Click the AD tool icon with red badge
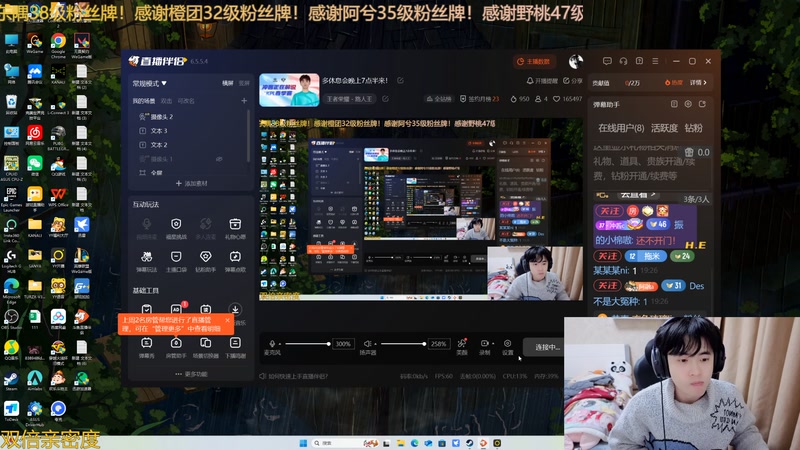 176,309
